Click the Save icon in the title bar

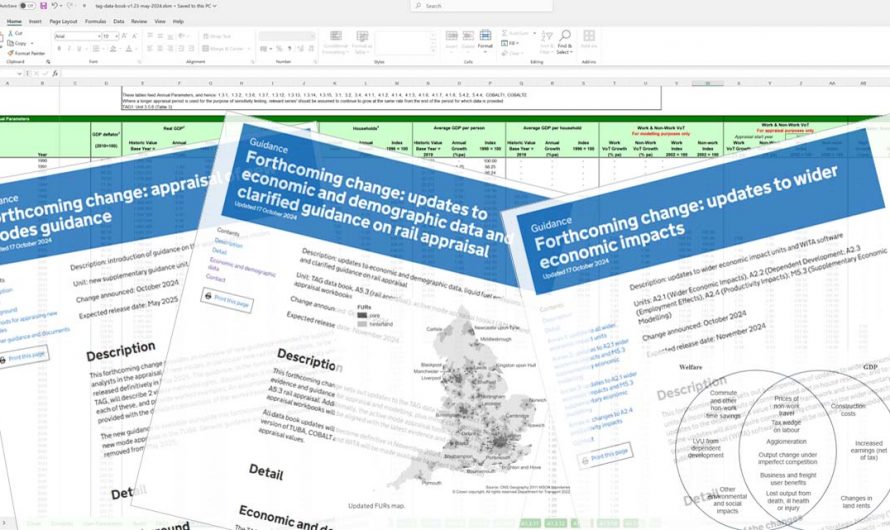click(44, 6)
